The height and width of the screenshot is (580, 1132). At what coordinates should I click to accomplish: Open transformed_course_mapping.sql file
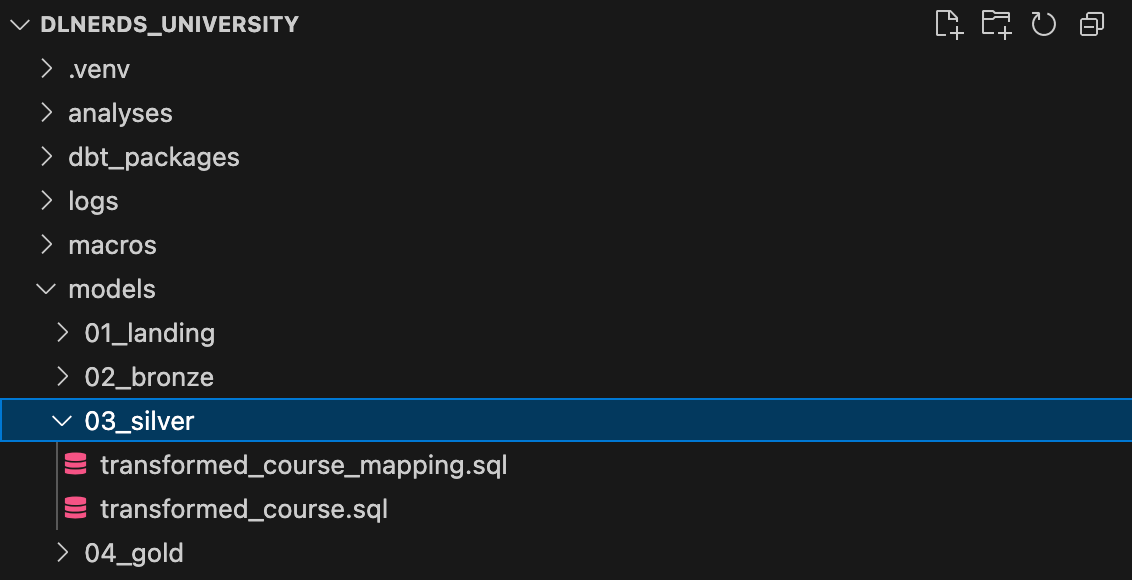point(303,465)
